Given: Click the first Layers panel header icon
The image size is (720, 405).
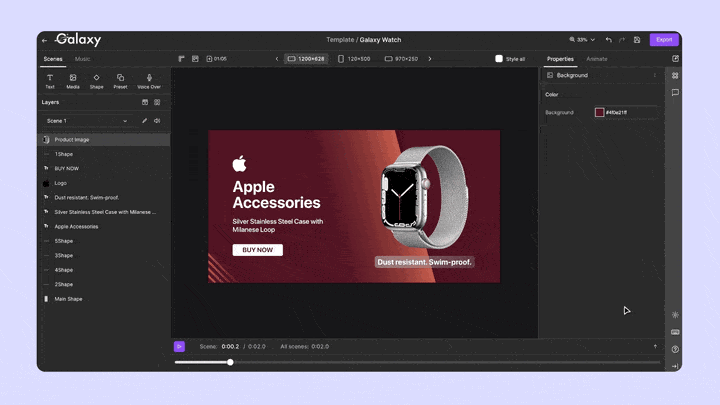Looking at the screenshot, I should pos(145,102).
